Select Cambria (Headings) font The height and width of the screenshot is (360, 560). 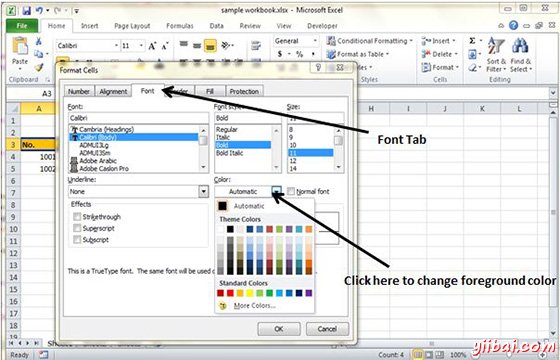106,129
